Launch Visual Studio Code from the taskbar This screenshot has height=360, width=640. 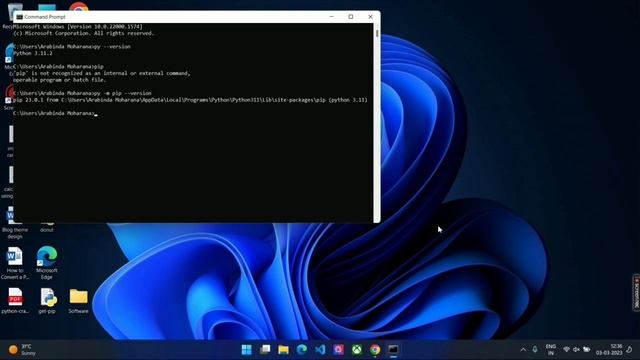point(320,350)
